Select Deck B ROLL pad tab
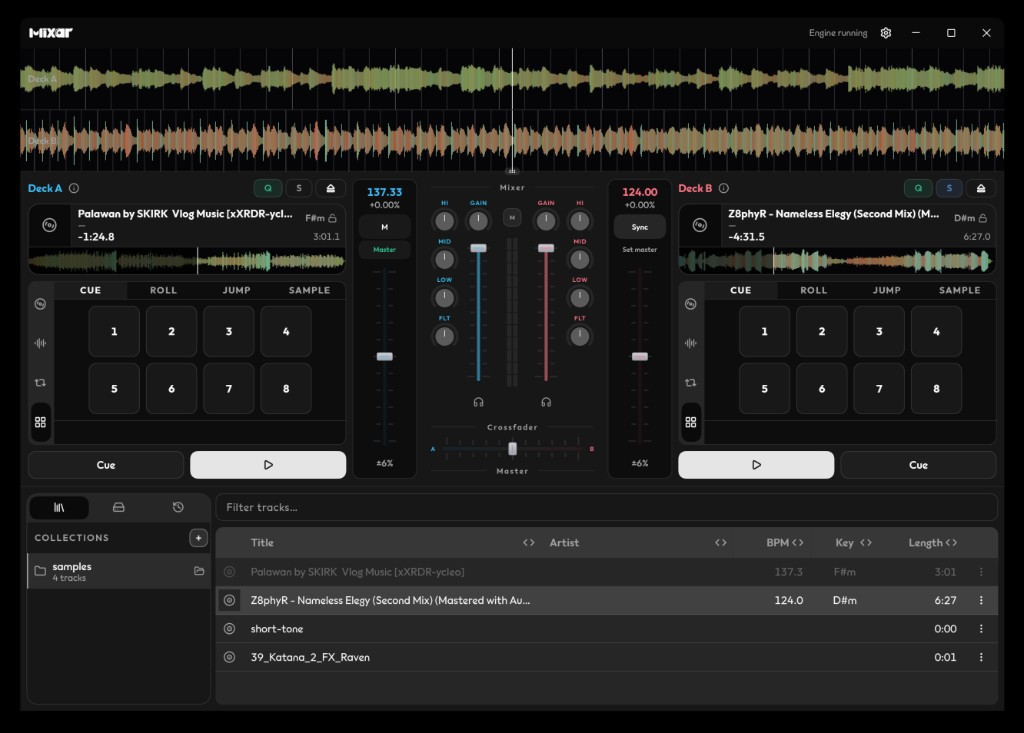Viewport: 1024px width, 733px height. (x=814, y=290)
